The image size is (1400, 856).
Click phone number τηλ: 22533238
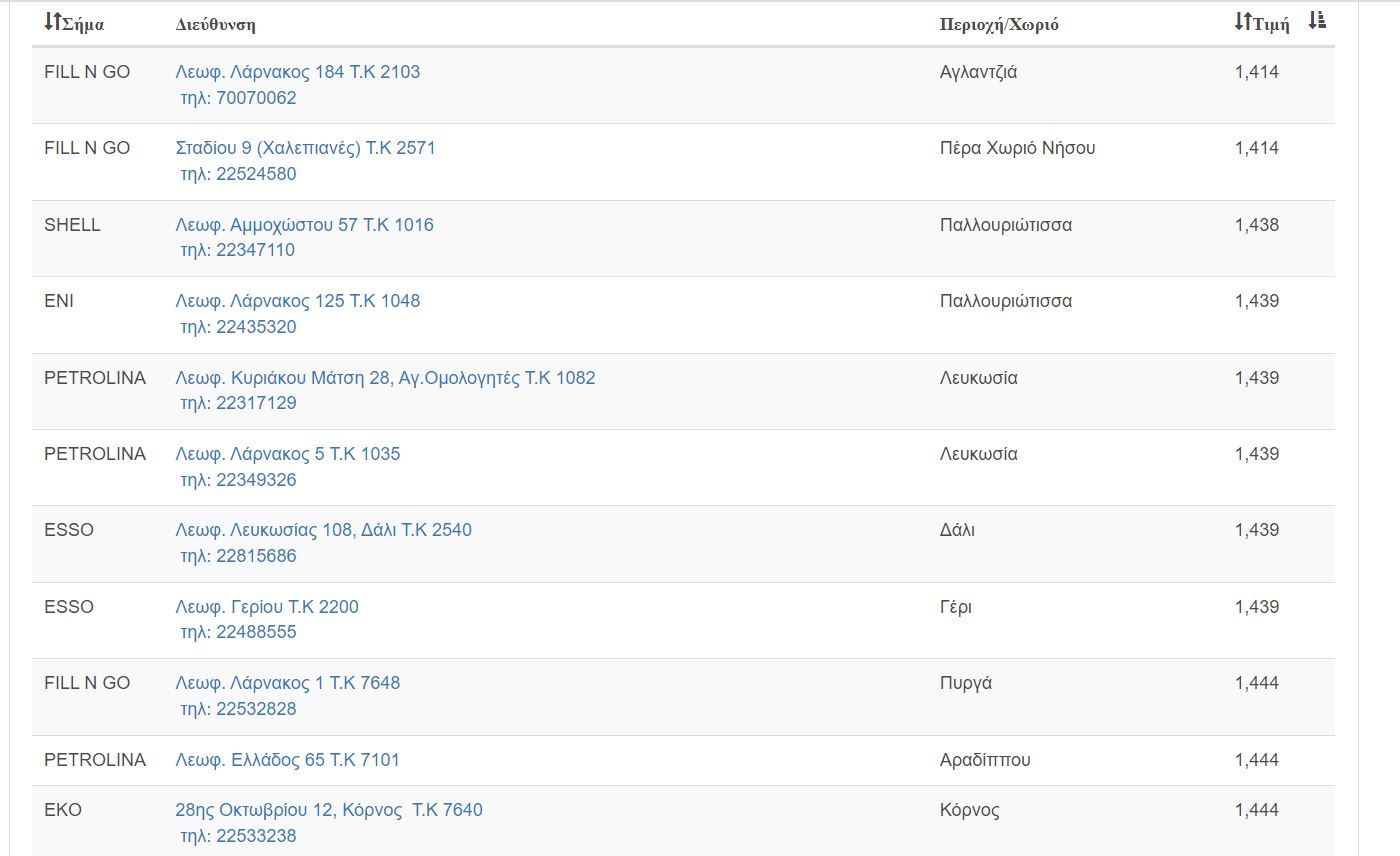238,836
